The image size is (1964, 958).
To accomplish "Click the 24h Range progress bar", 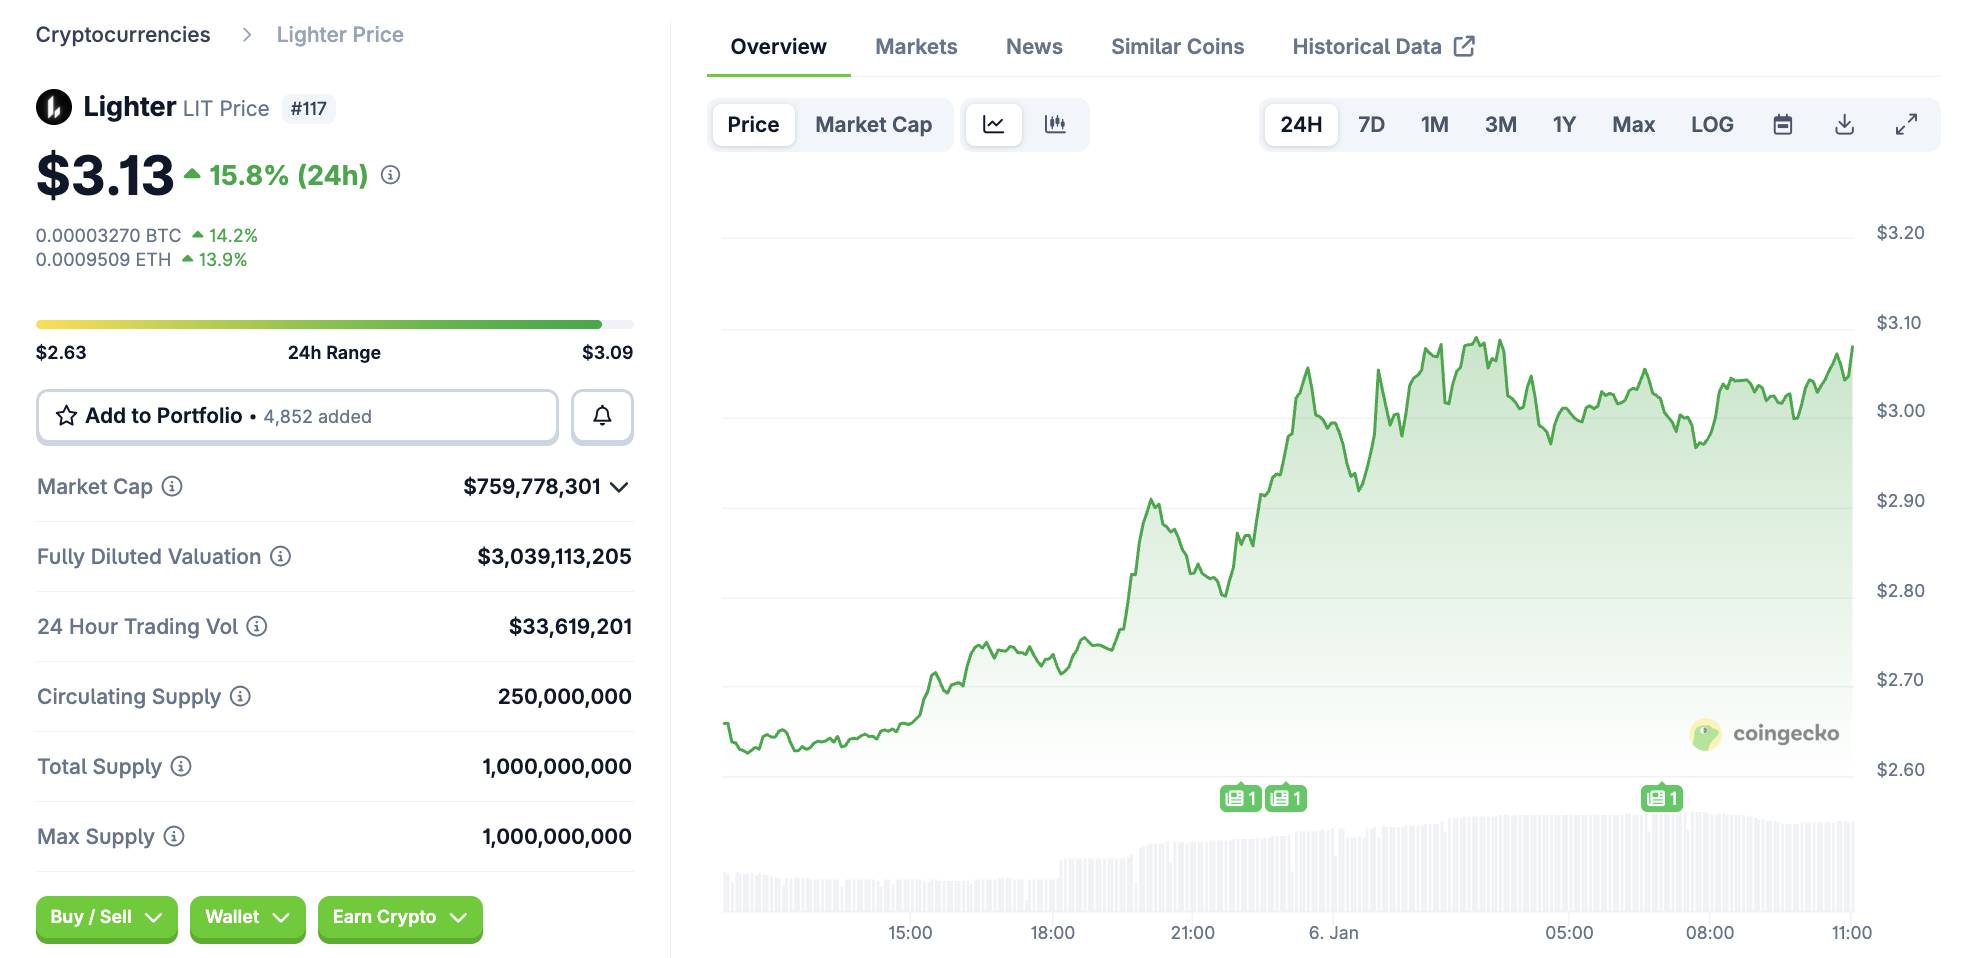I will pos(334,325).
